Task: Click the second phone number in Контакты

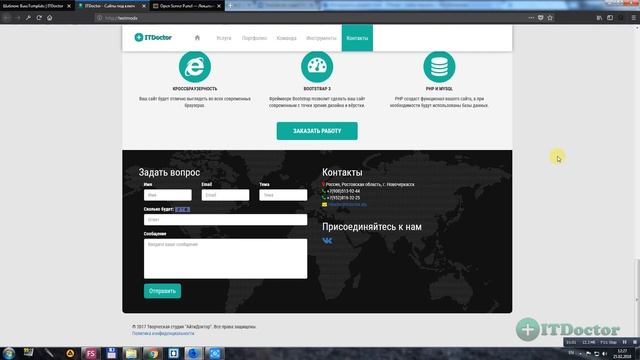Action: (x=343, y=198)
